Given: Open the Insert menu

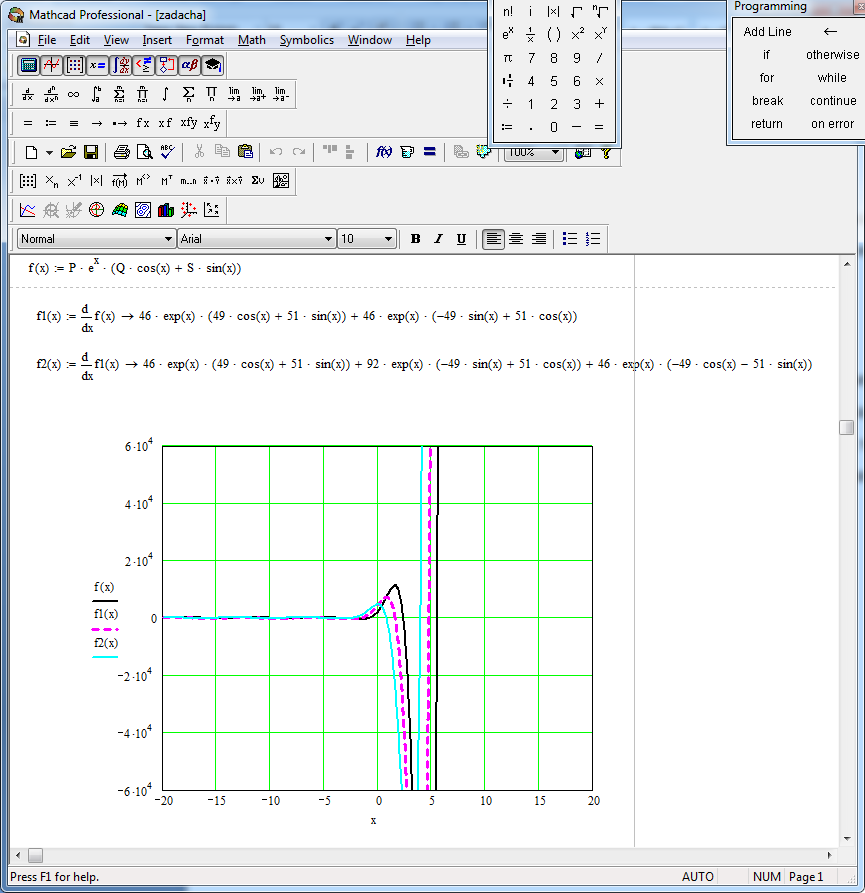Looking at the screenshot, I should (157, 40).
